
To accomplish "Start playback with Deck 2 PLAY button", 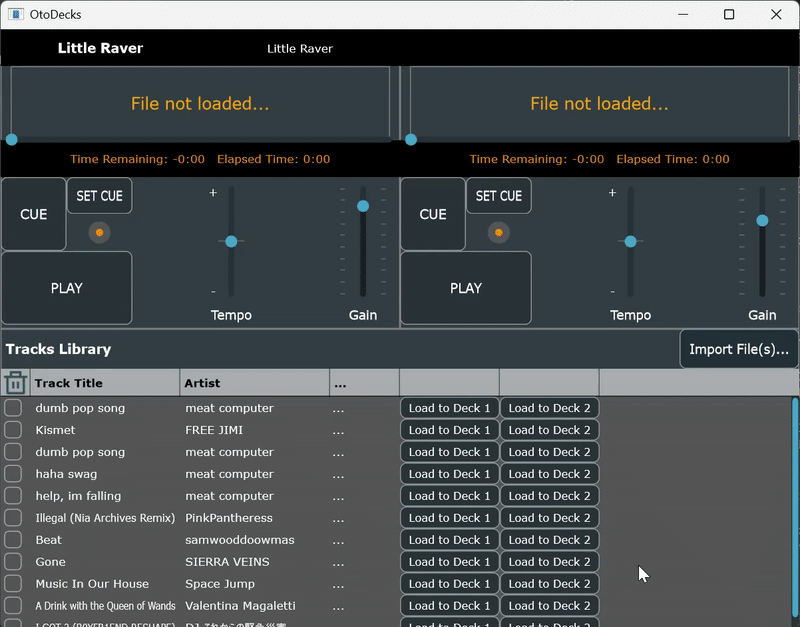I will [466, 288].
